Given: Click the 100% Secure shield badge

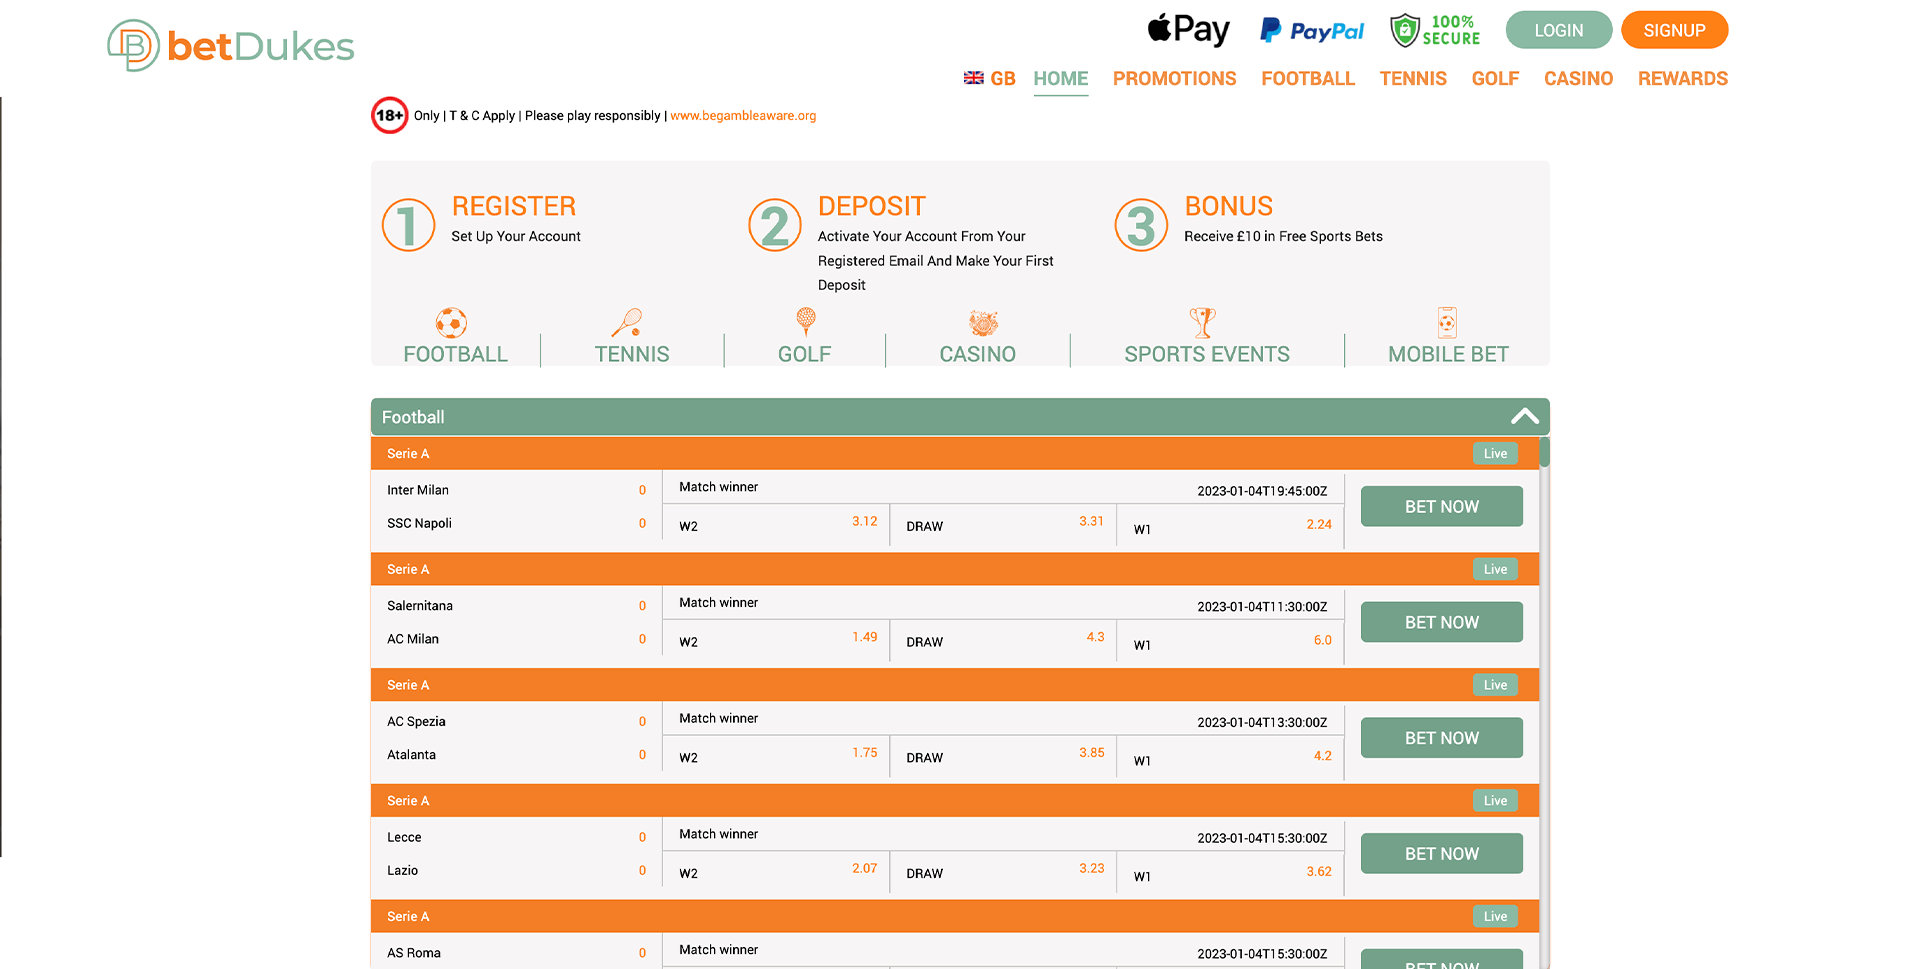Looking at the screenshot, I should click(x=1435, y=30).
